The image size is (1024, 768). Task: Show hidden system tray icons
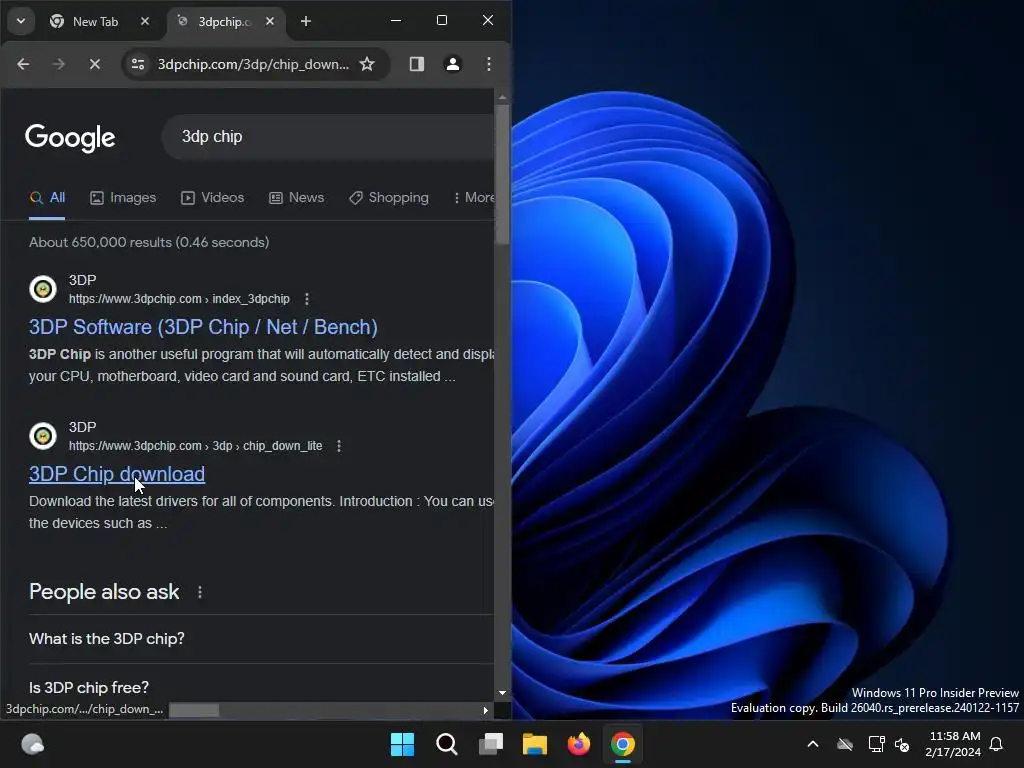(x=813, y=744)
